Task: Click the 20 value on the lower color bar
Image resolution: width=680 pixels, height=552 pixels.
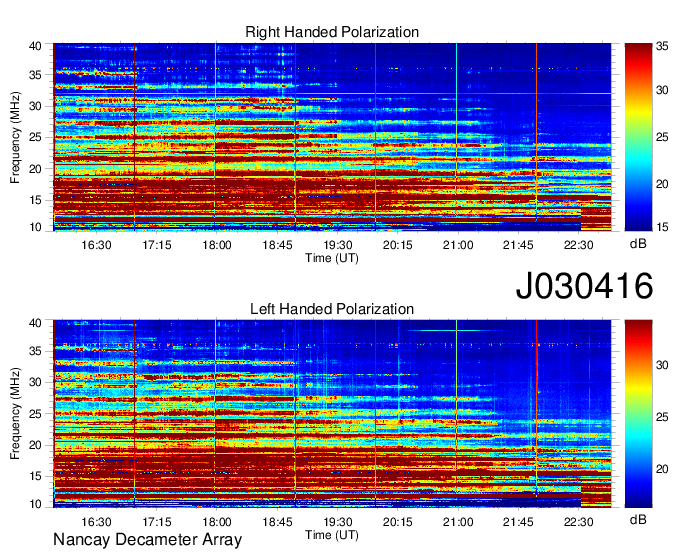Action: coord(662,469)
